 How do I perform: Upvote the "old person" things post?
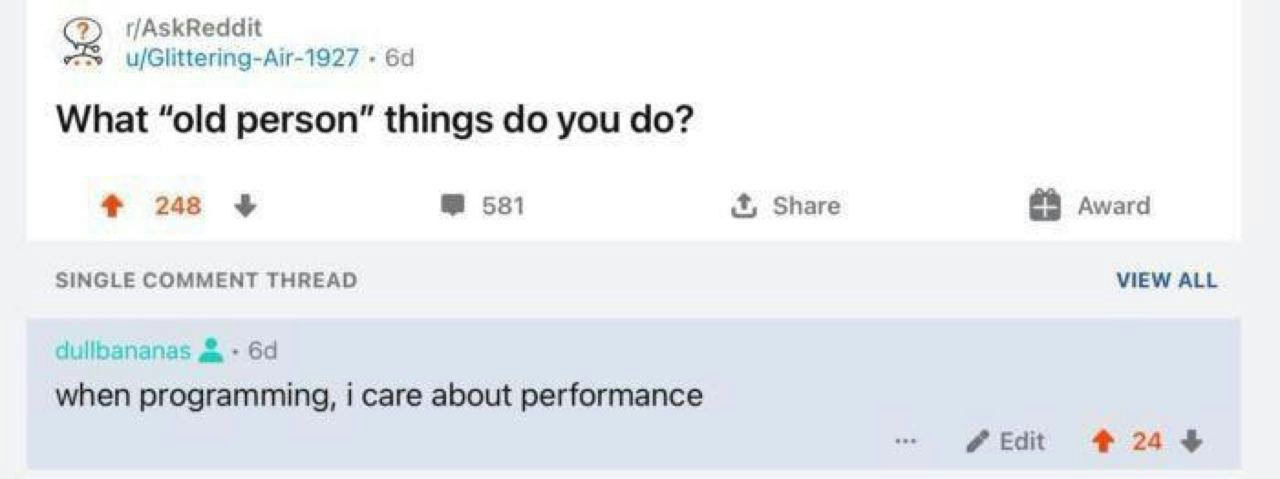tap(113, 206)
